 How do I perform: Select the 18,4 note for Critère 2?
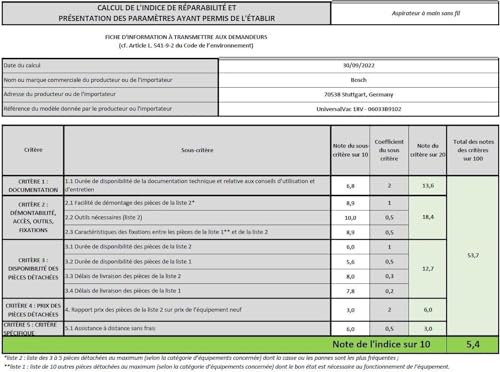(x=428, y=217)
